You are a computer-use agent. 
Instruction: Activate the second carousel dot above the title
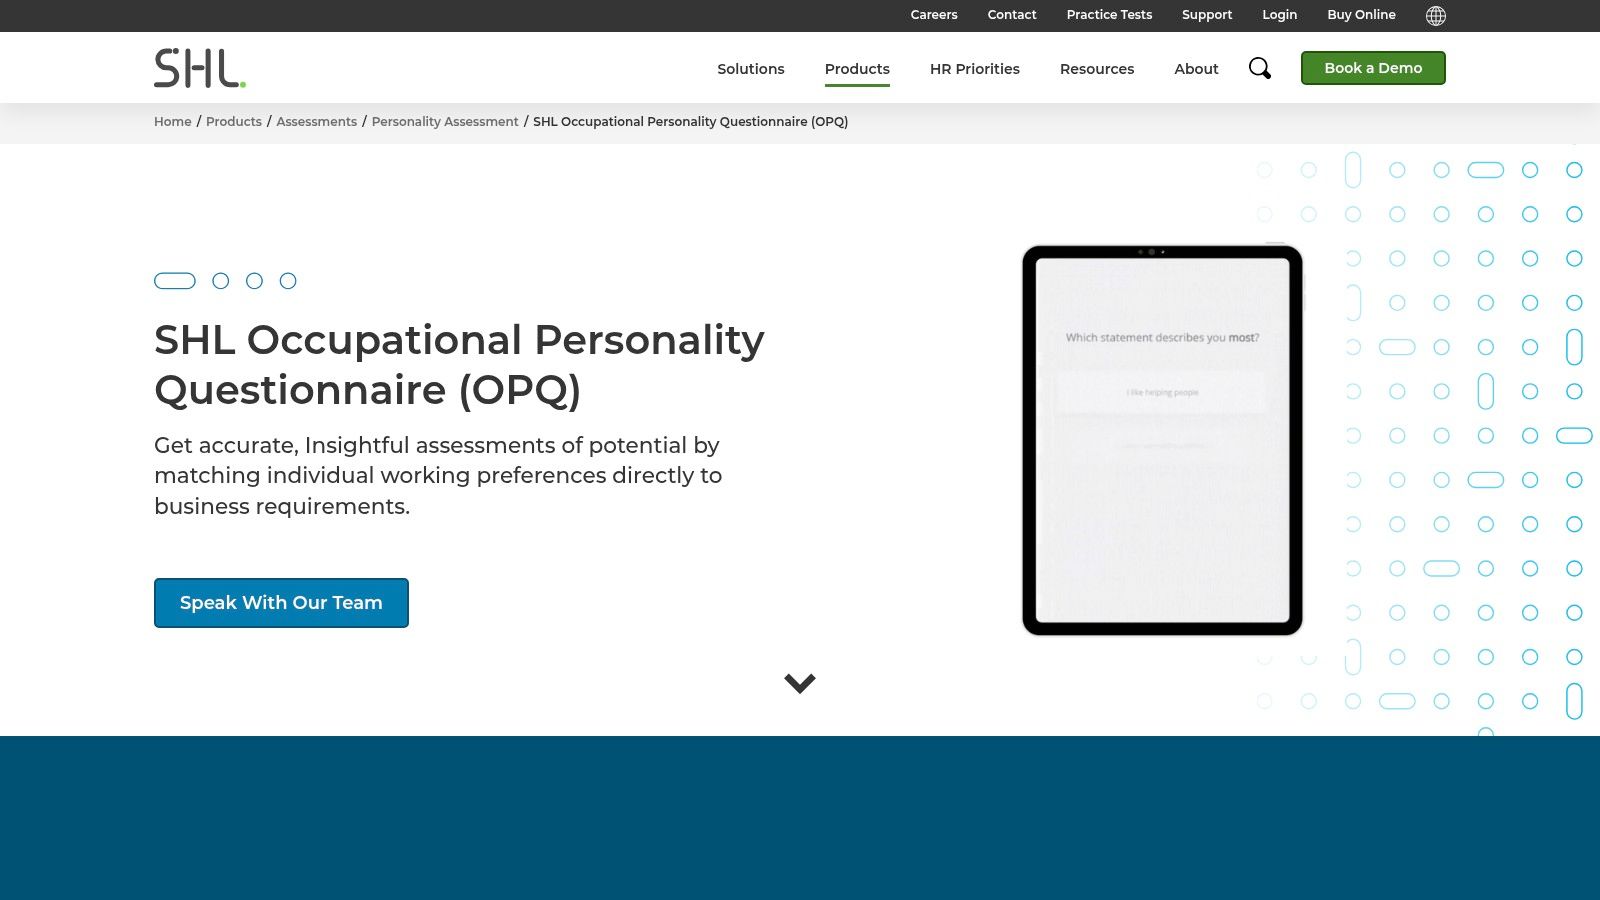pos(221,281)
